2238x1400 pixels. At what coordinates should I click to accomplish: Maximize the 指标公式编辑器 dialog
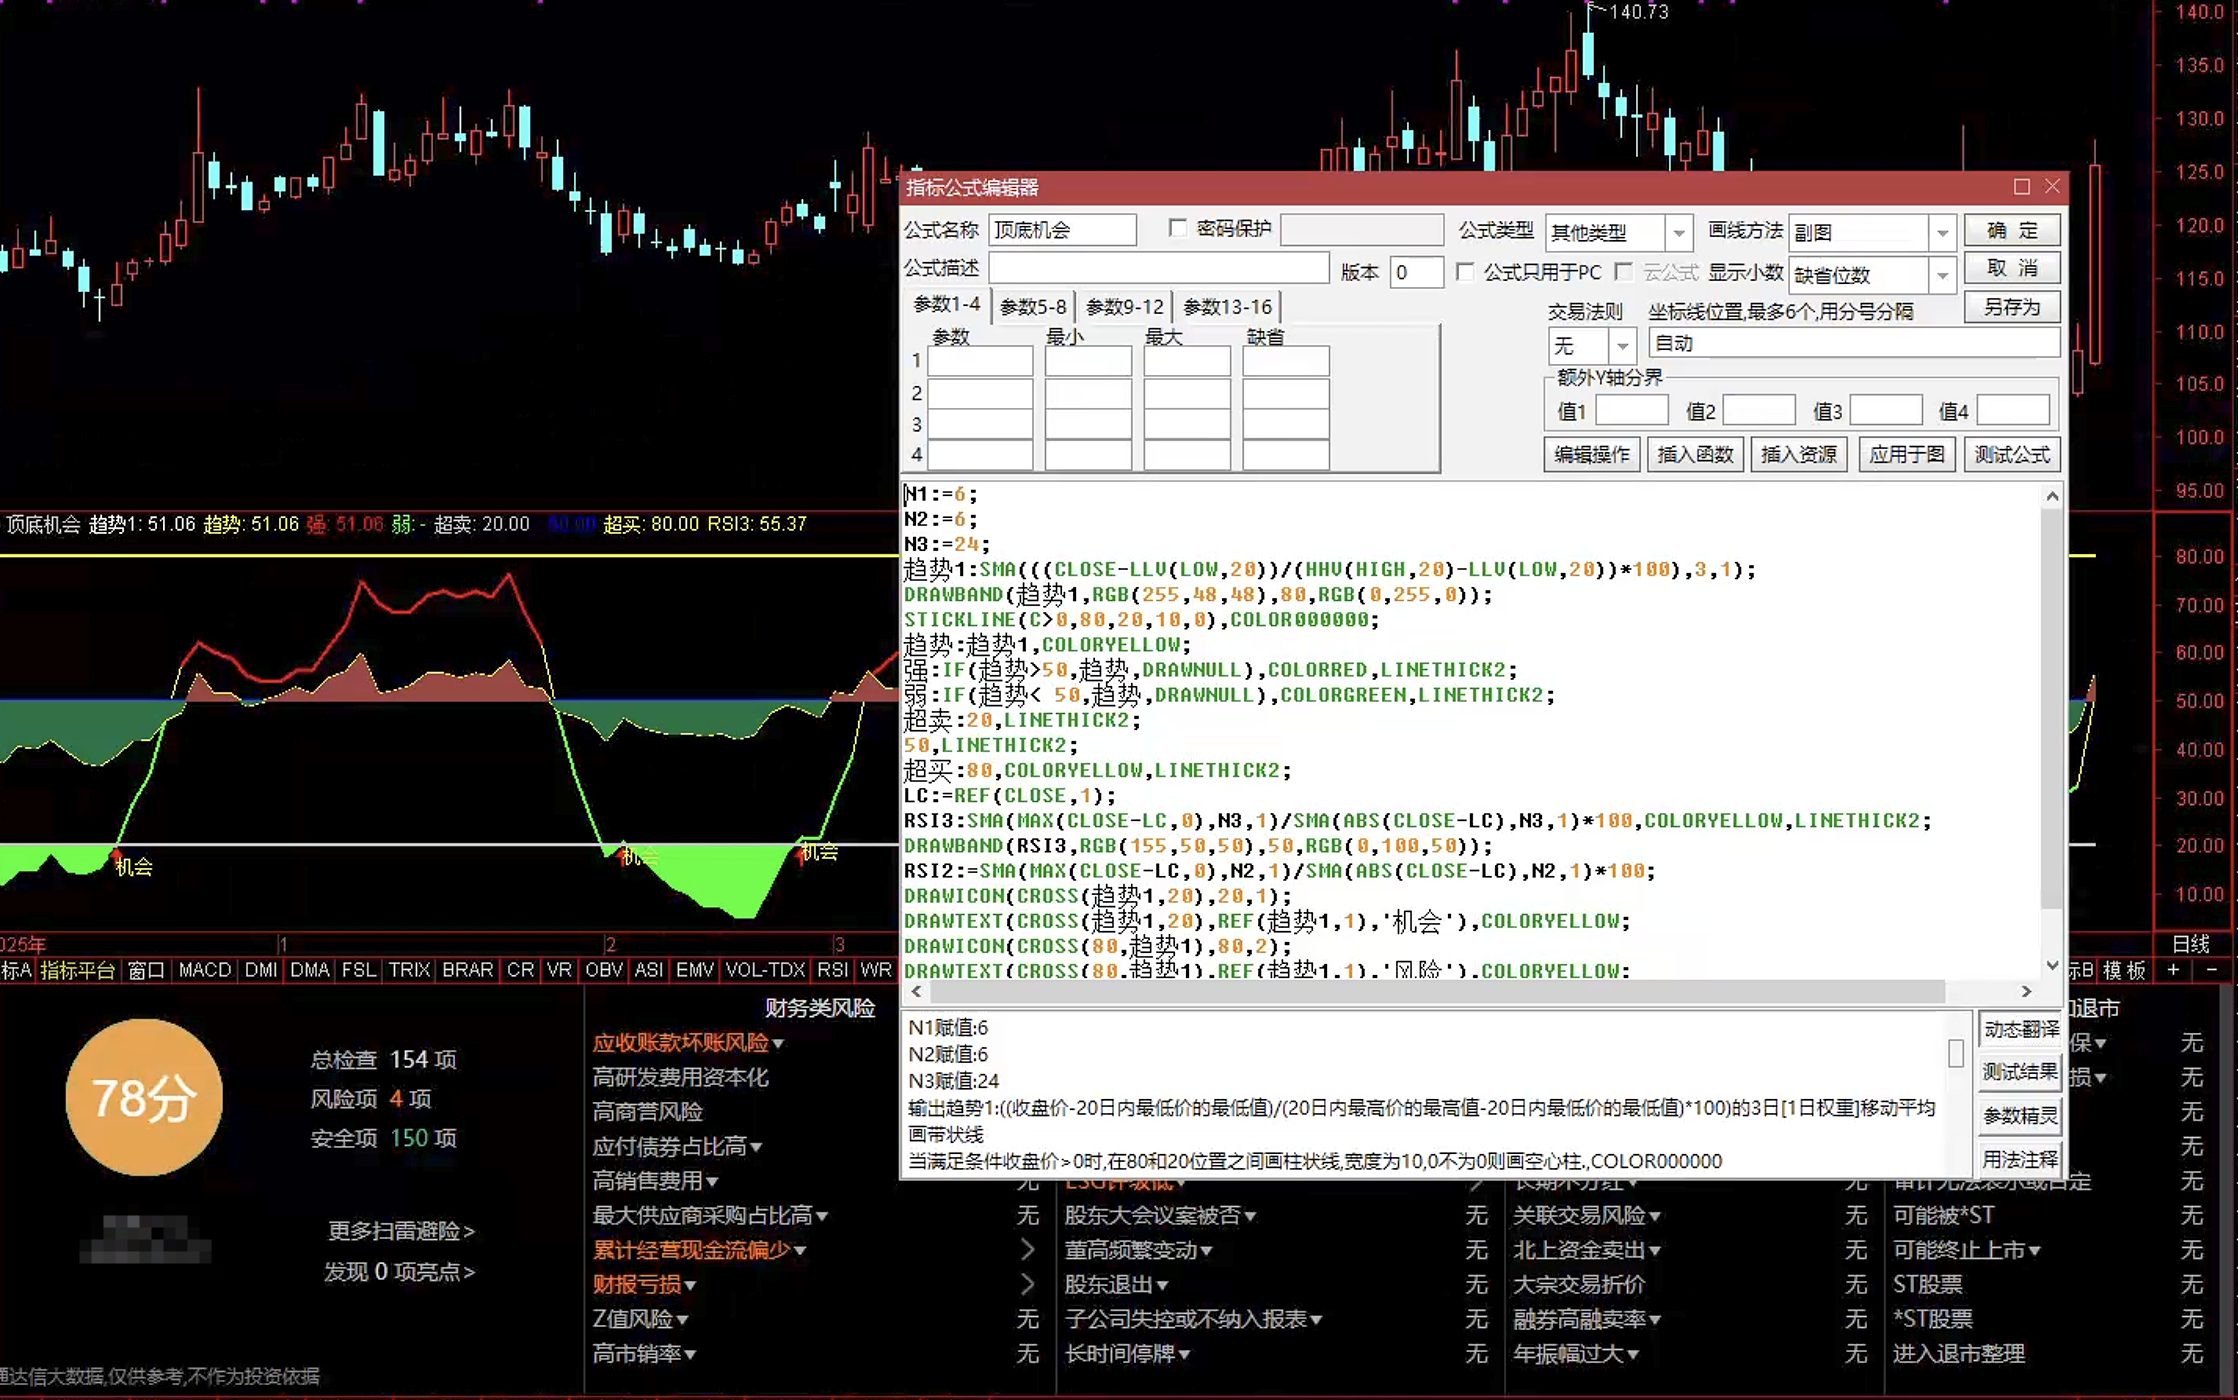click(2021, 187)
